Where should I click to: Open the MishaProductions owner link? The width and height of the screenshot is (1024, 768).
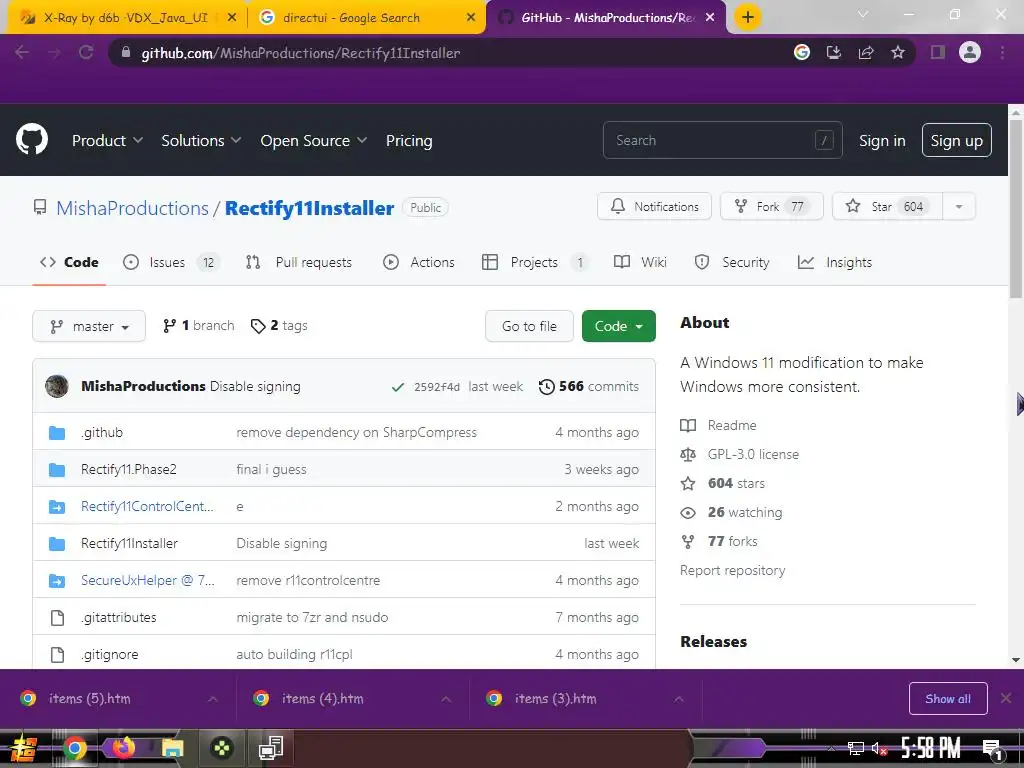tap(132, 208)
